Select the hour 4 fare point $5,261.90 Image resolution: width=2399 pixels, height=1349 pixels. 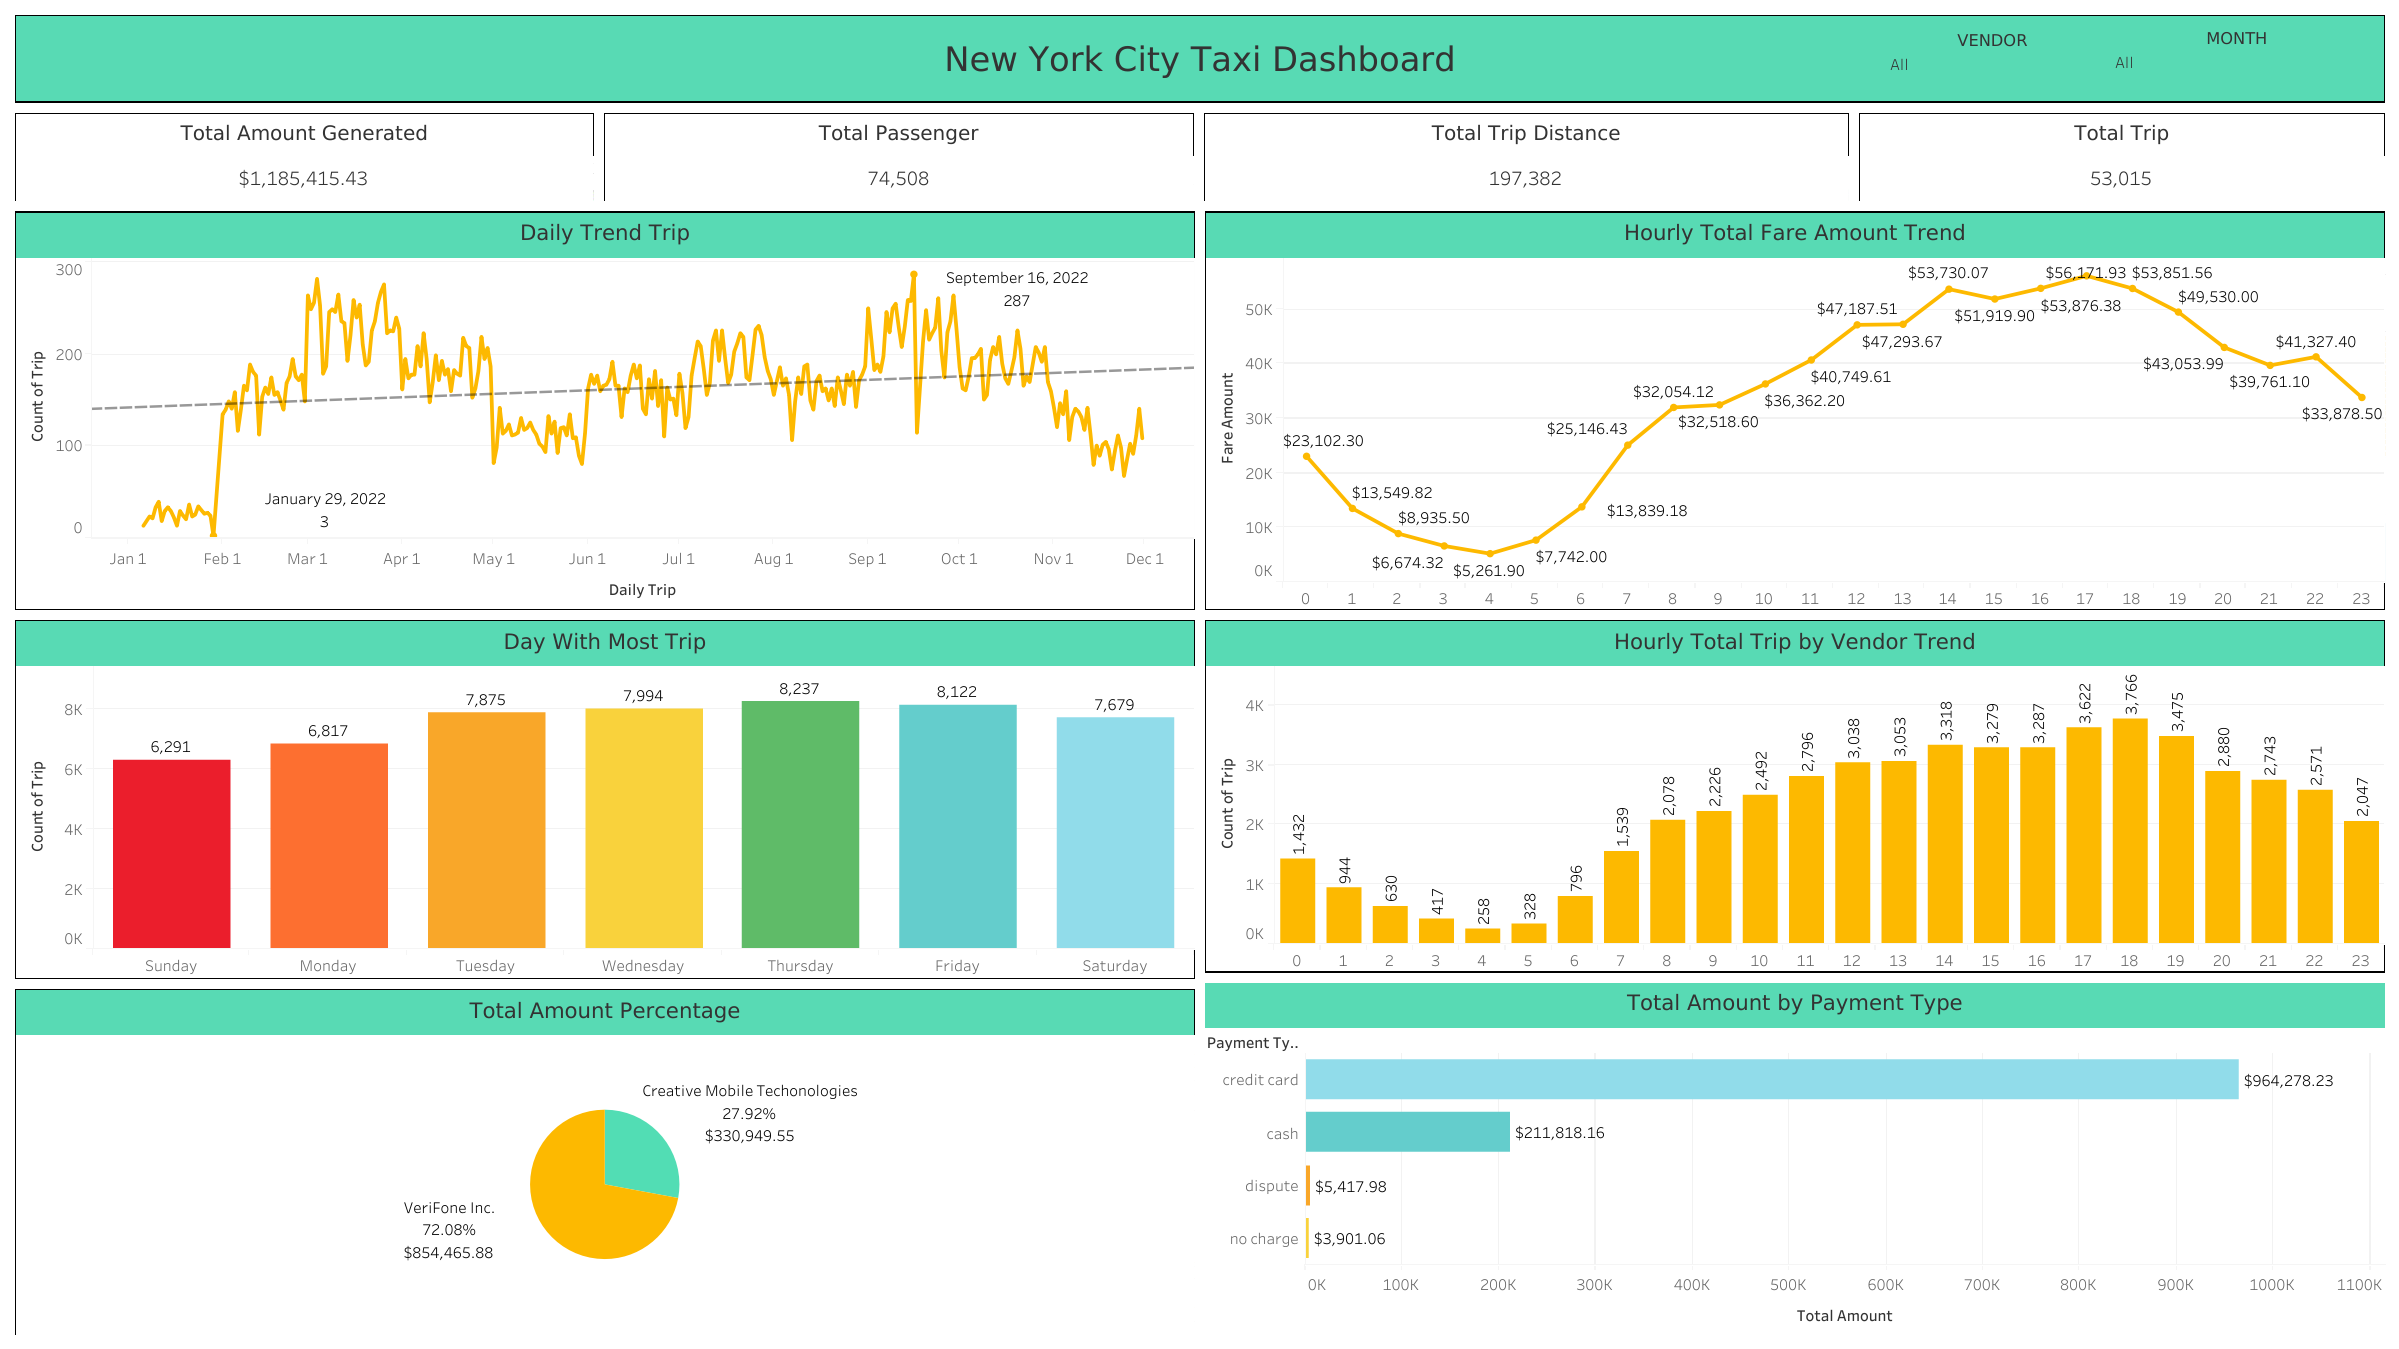[x=1489, y=553]
